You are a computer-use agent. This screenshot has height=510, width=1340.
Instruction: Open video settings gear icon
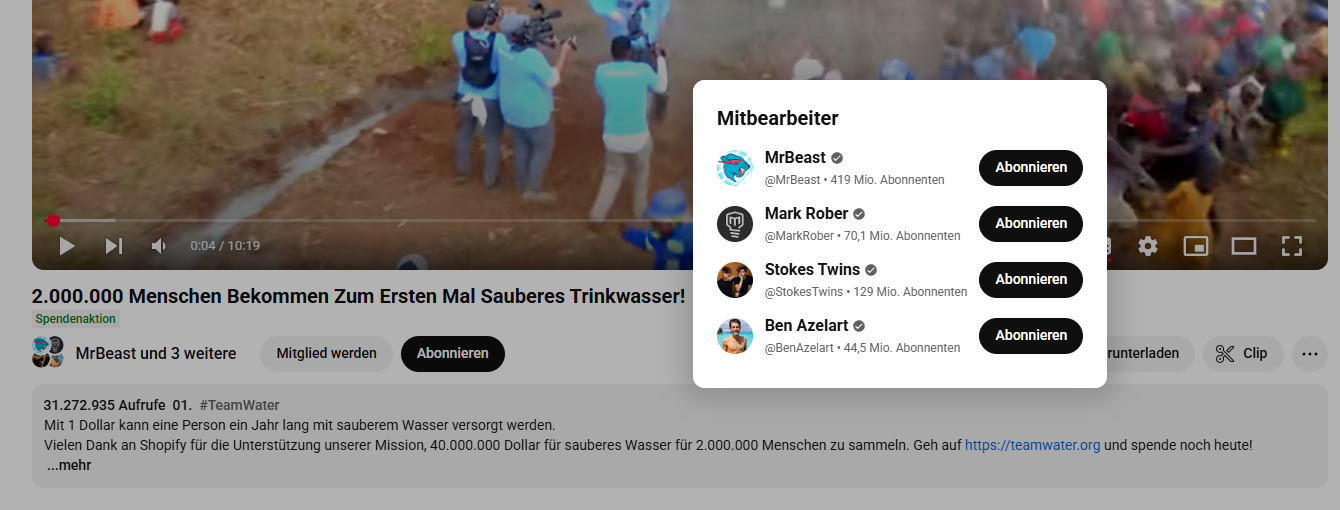point(1148,245)
